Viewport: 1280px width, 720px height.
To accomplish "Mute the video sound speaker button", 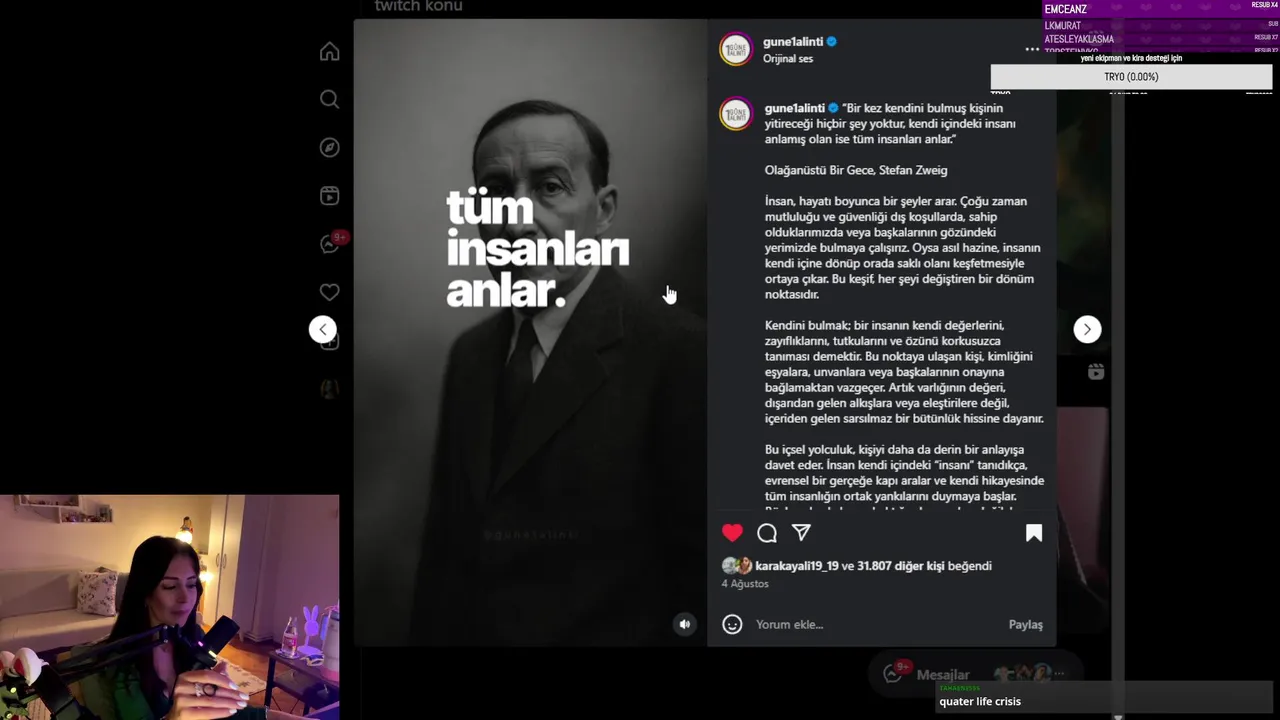I will (685, 624).
